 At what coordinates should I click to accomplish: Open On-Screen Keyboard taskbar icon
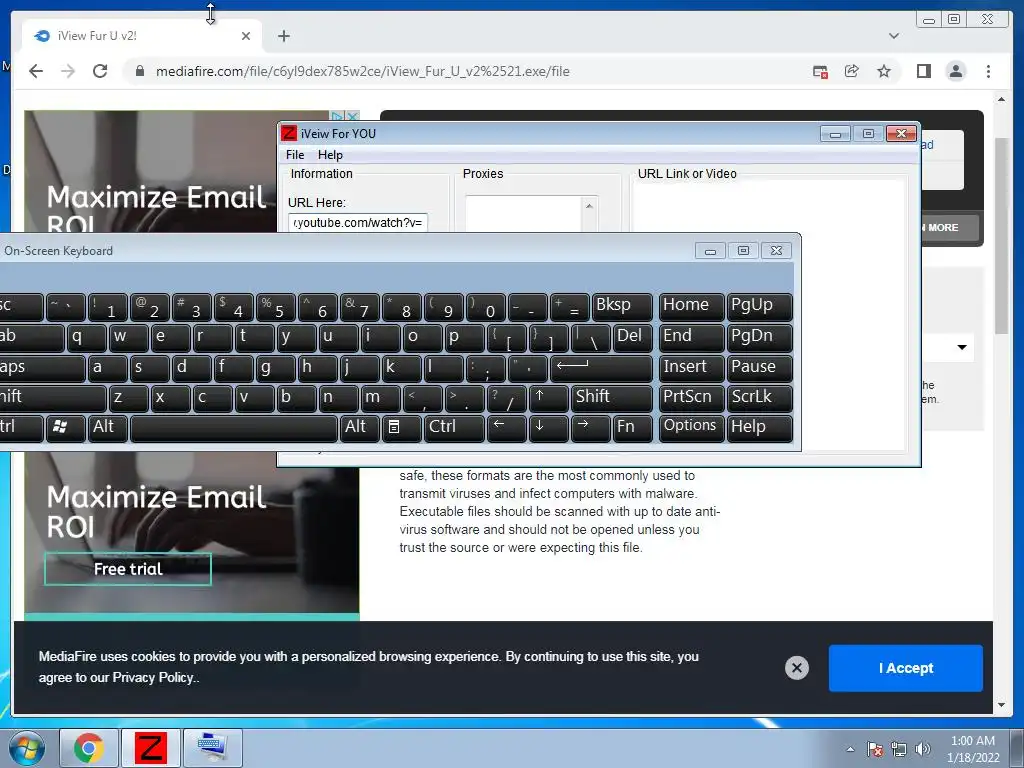tap(212, 748)
